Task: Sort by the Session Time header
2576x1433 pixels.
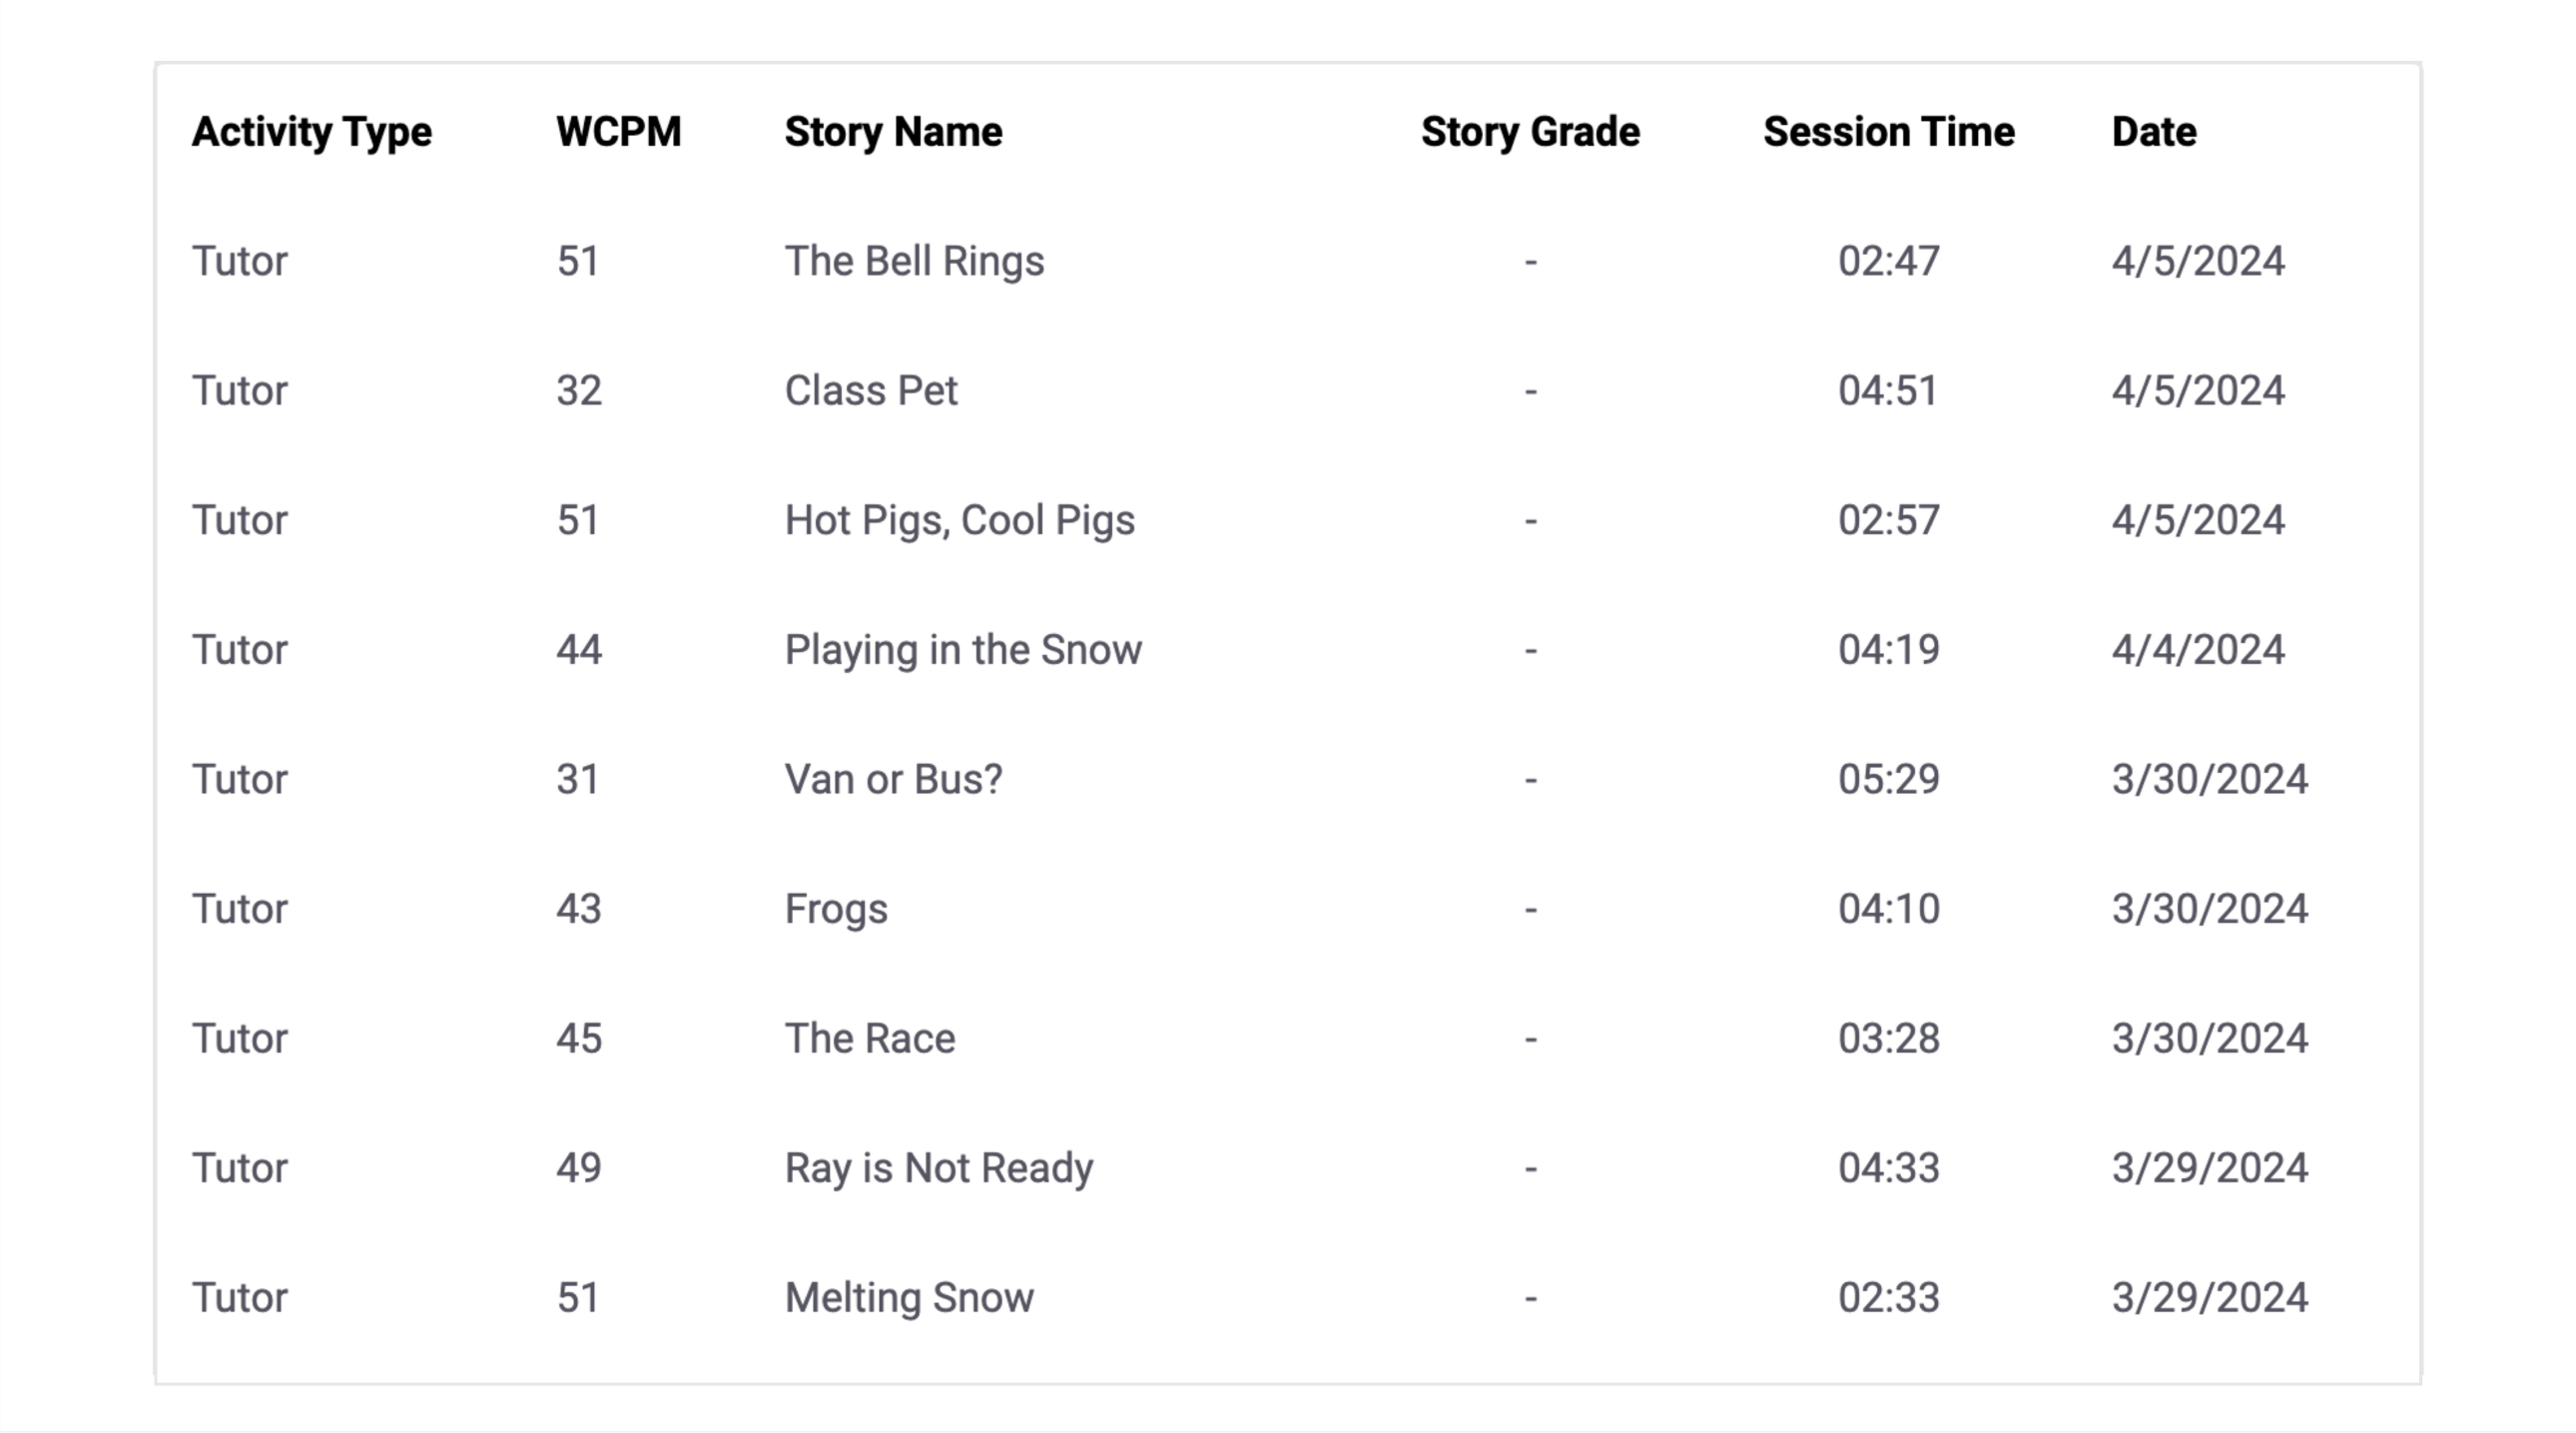Action: [x=1889, y=132]
